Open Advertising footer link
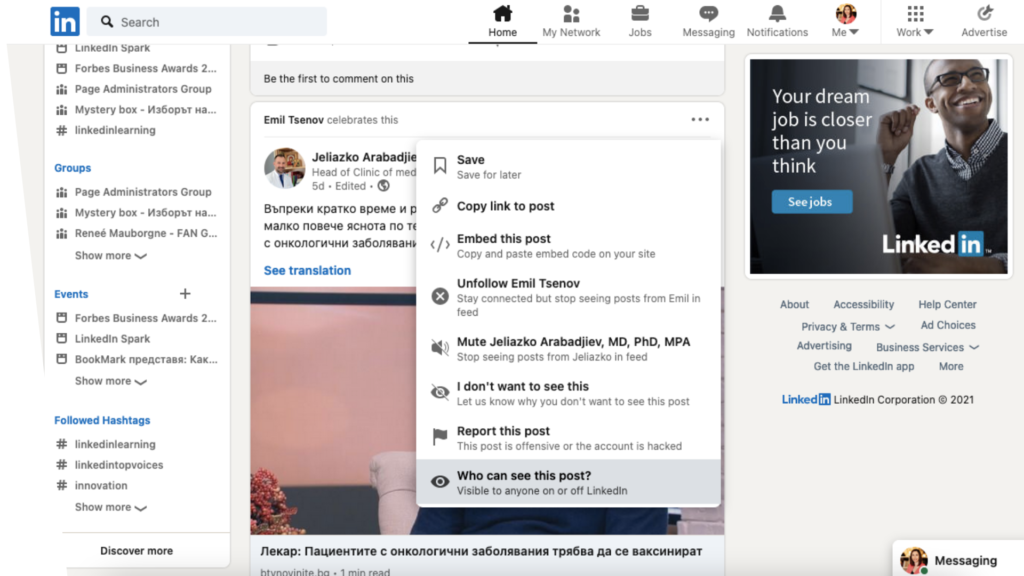 824,346
